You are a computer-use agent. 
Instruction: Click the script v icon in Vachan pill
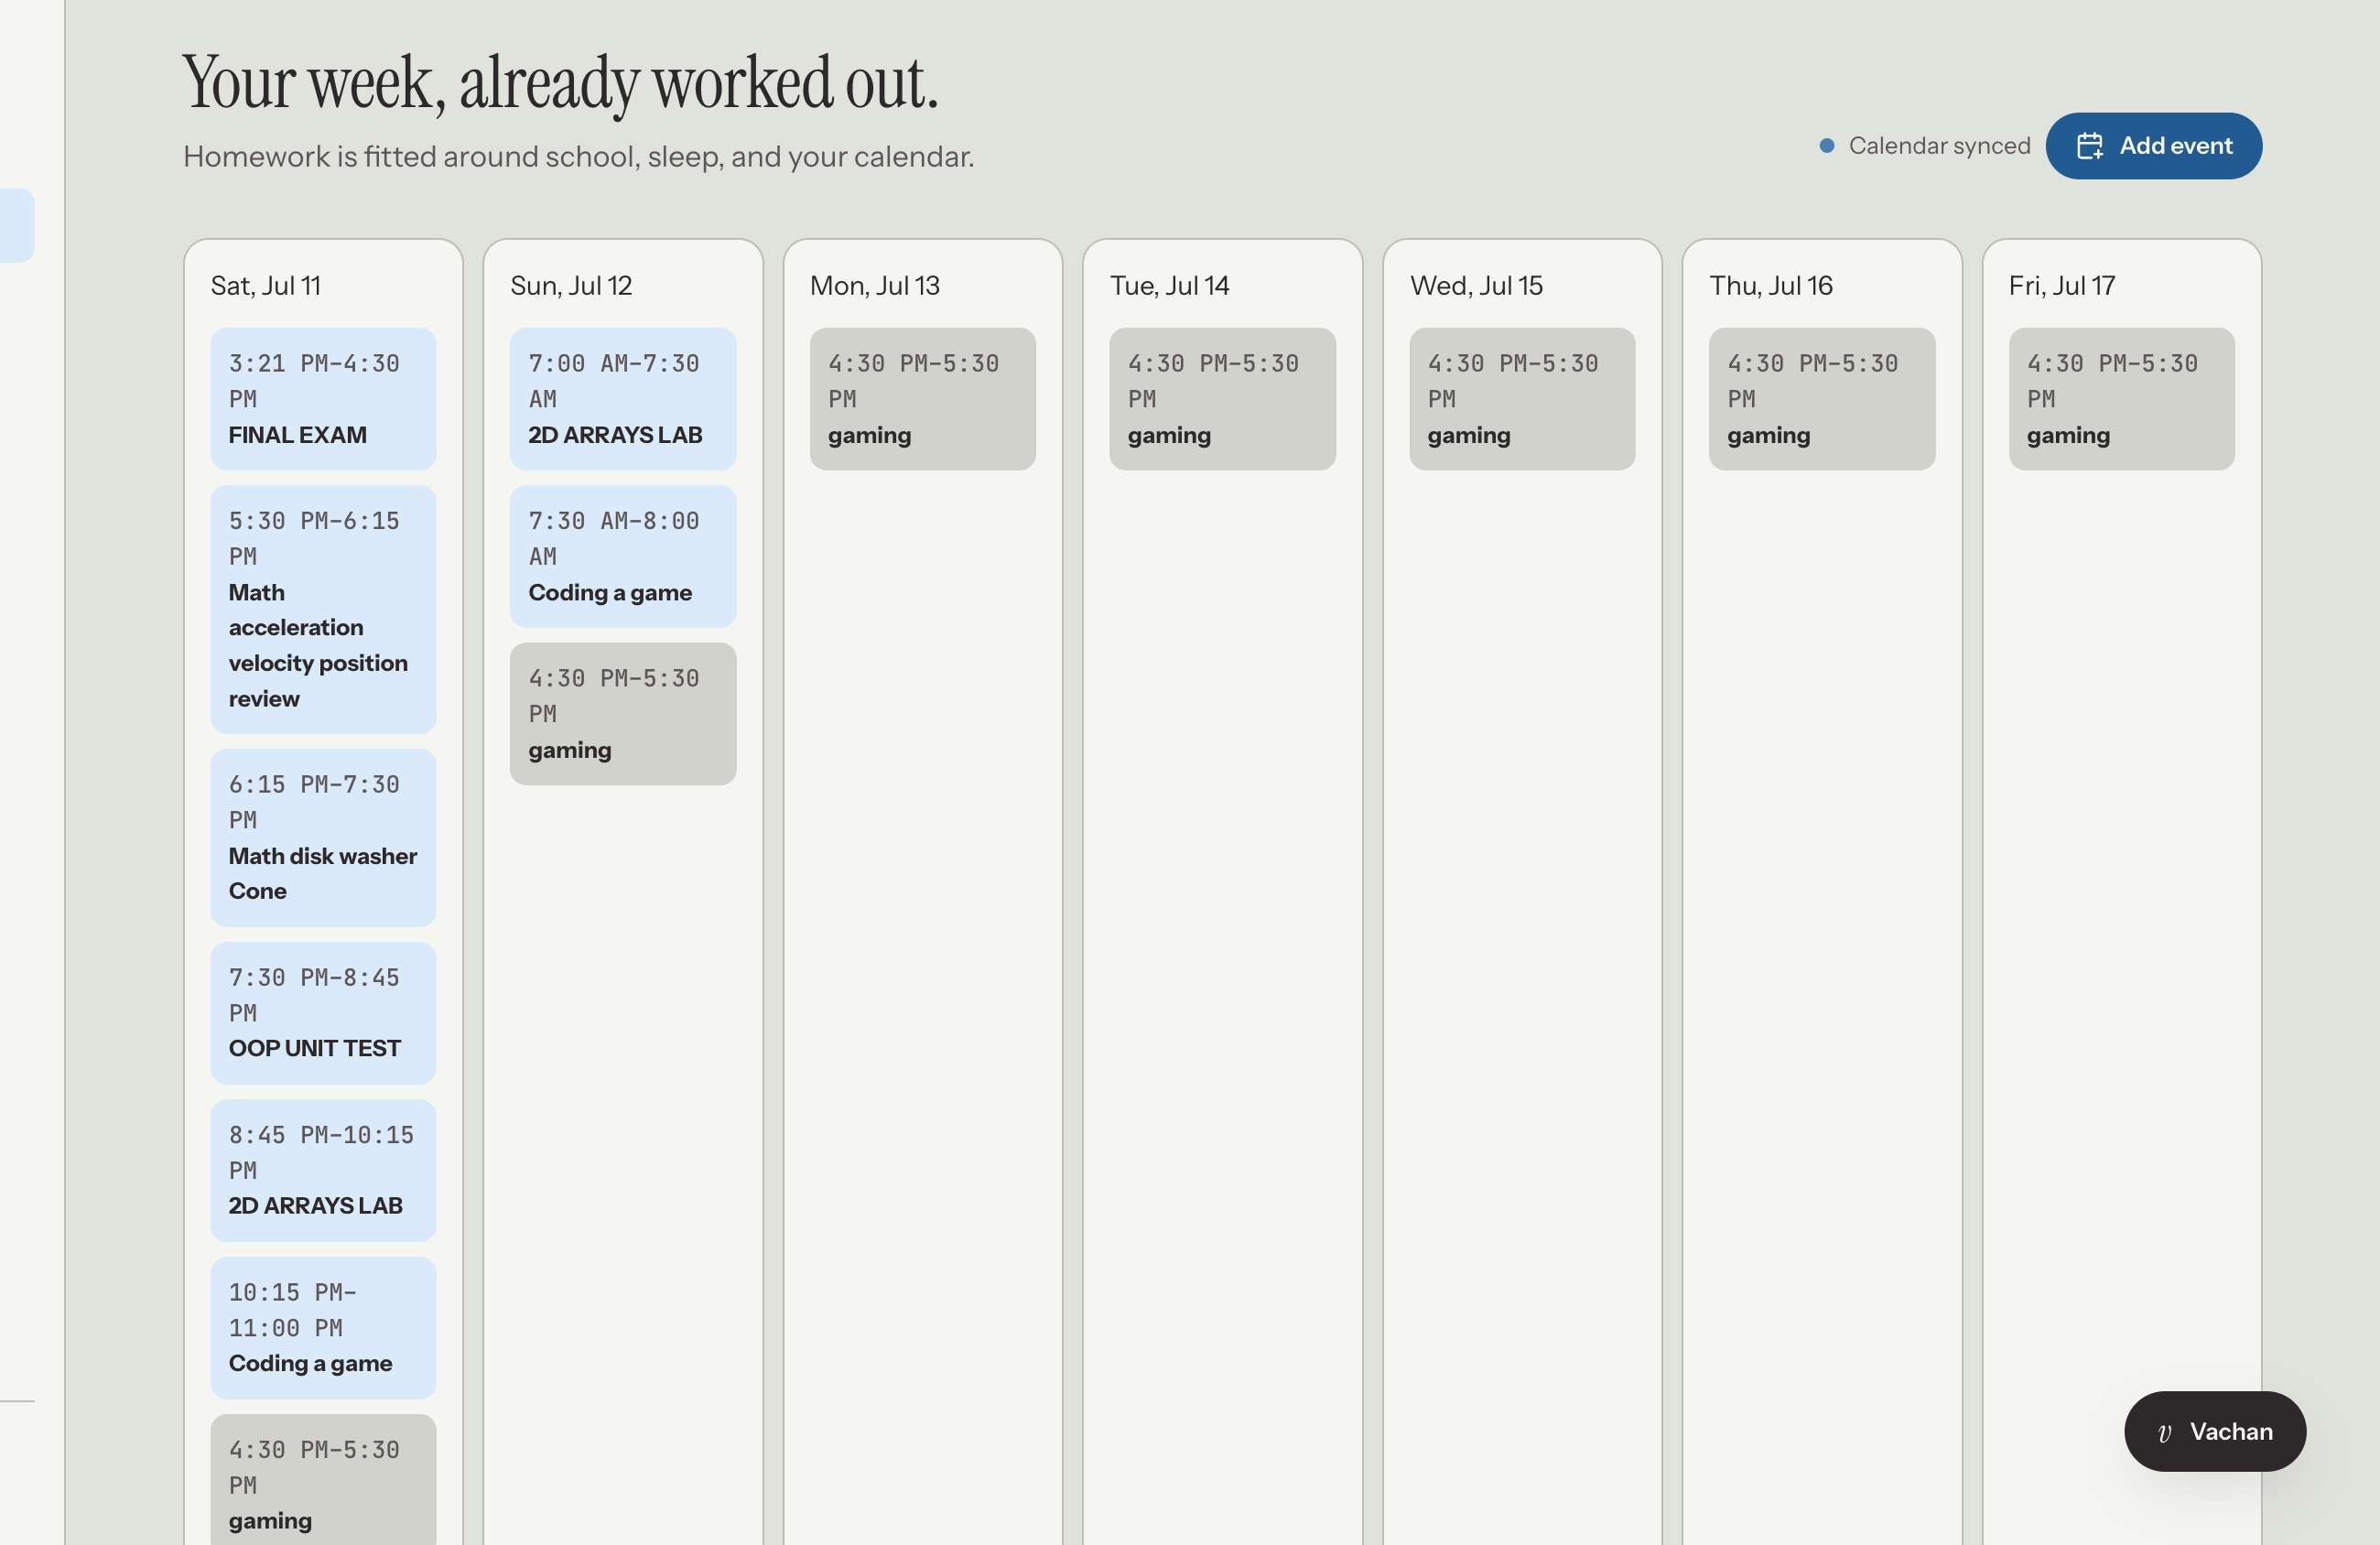point(2164,1432)
